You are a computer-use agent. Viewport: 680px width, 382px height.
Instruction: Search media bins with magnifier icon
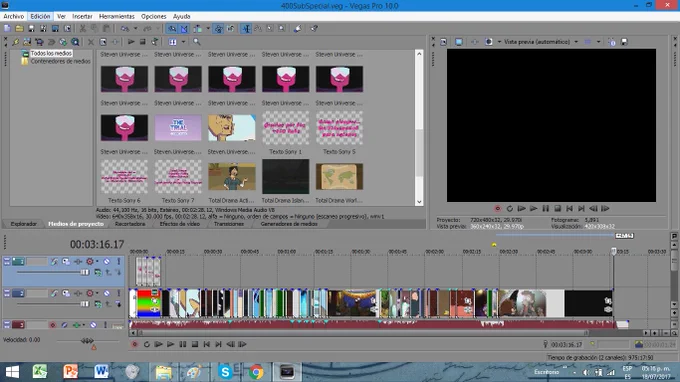tap(197, 42)
